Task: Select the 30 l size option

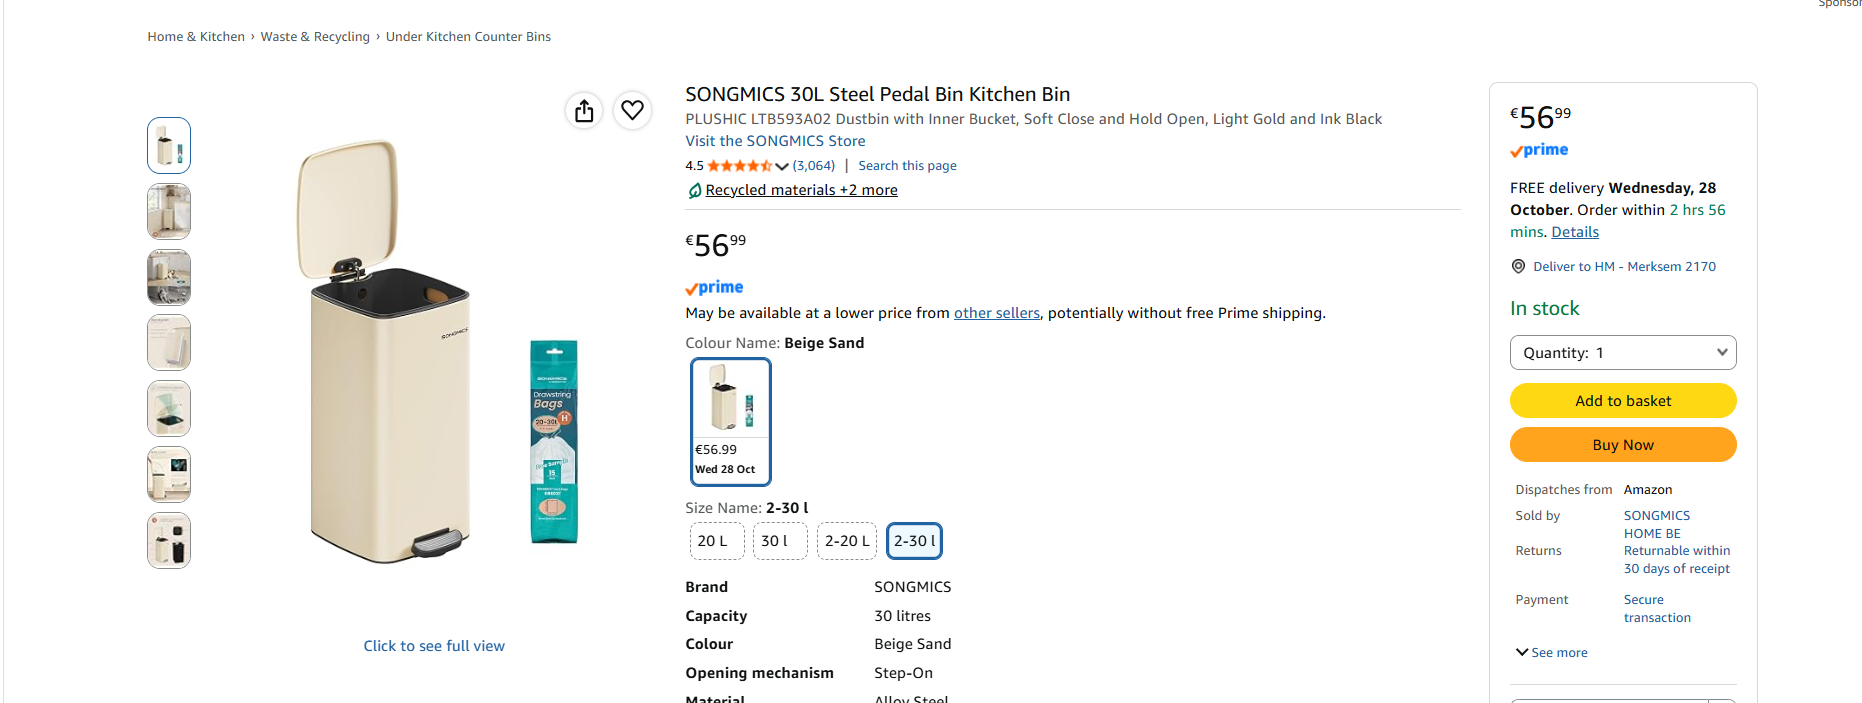Action: pos(780,541)
